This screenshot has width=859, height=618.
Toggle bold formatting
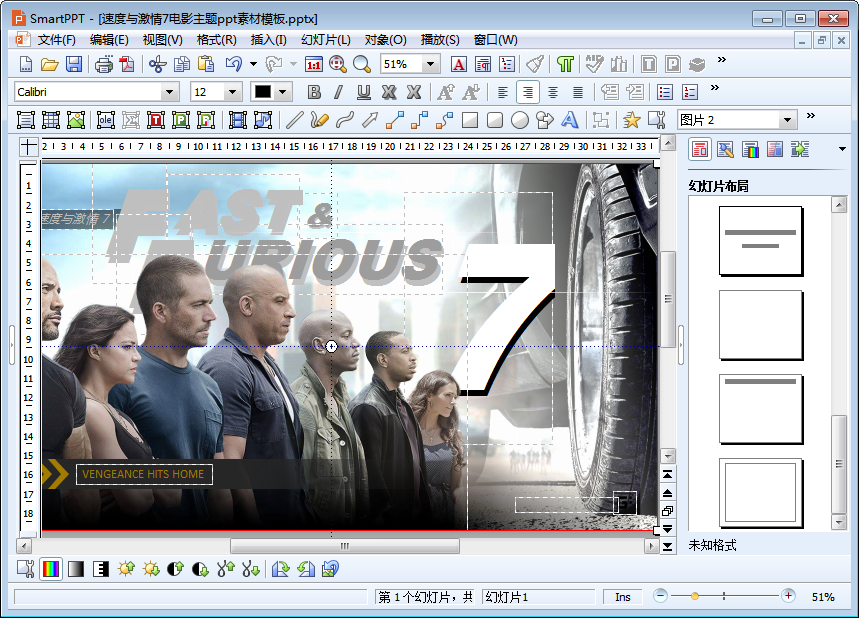[314, 92]
